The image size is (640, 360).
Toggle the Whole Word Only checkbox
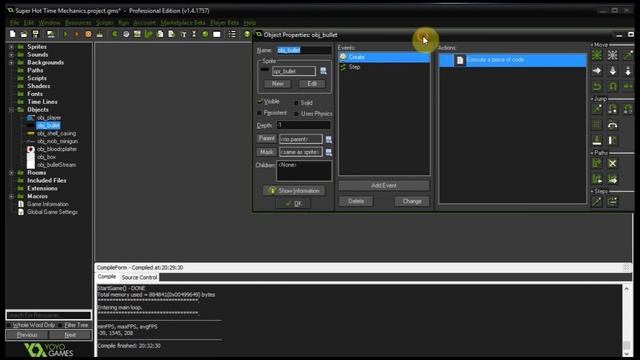coord(9,325)
